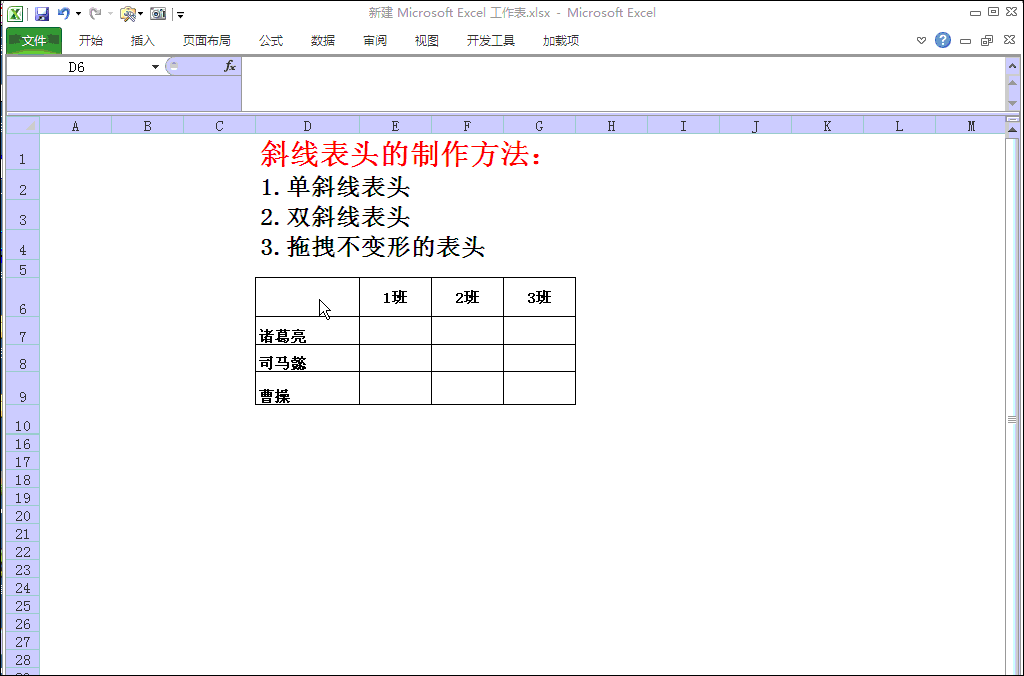The width and height of the screenshot is (1024, 676).
Task: Click the fx Insert Function icon
Action: click(x=230, y=66)
